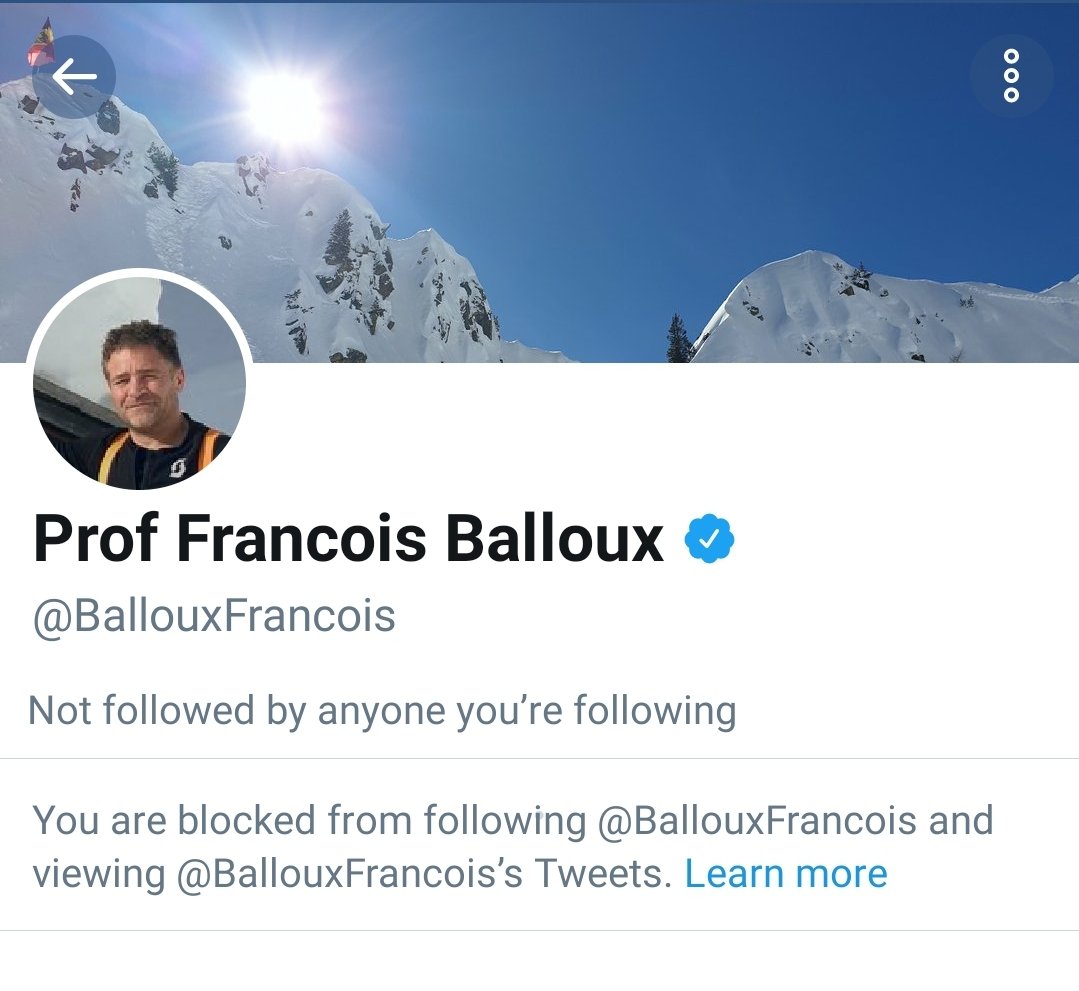1079x991 pixels.
Task: Select the @BallouxFrancois handle under the name
Action: (x=214, y=615)
